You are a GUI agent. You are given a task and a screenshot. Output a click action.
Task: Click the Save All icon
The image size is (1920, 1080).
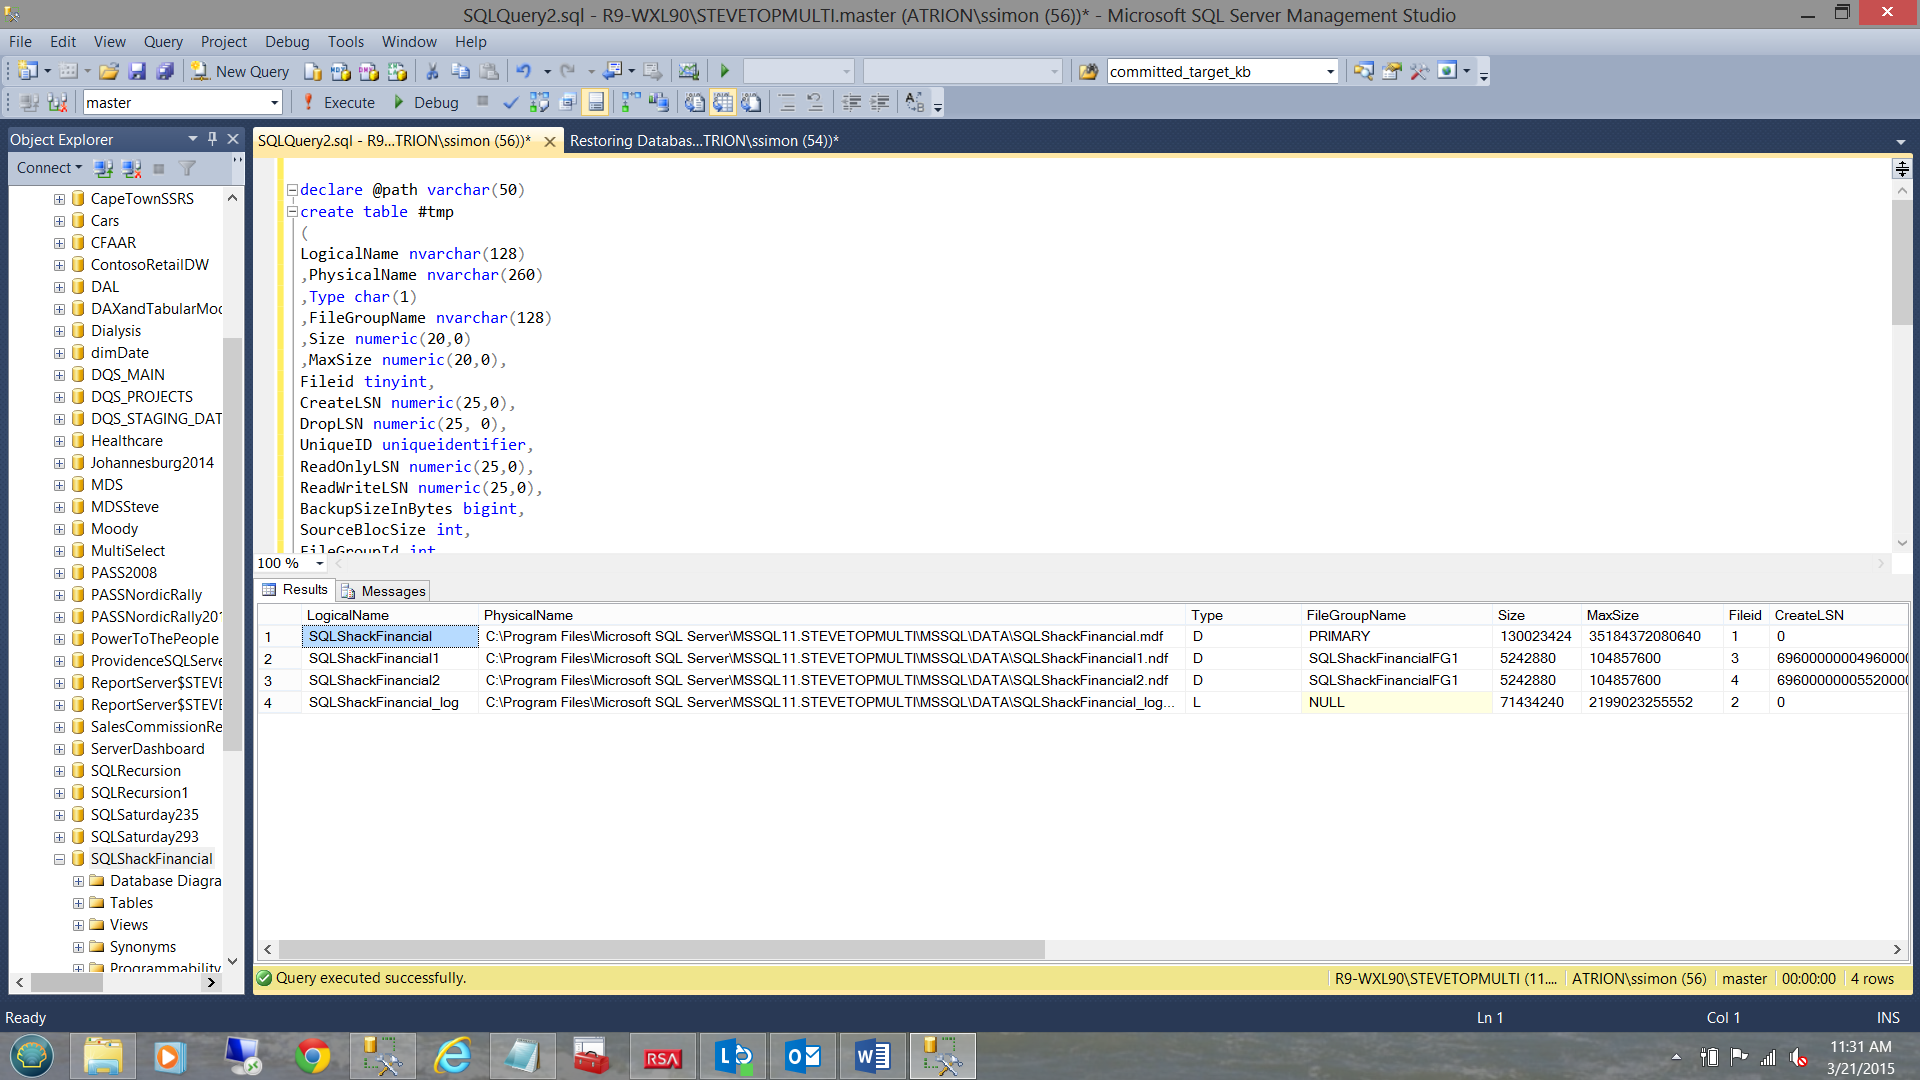[165, 71]
